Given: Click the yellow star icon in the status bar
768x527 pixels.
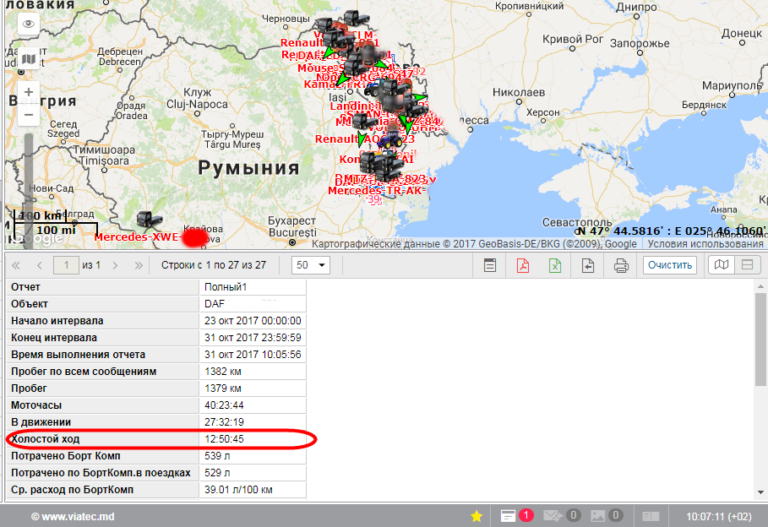Looking at the screenshot, I should (x=477, y=516).
